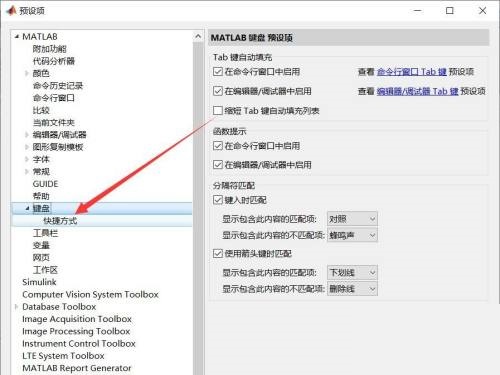Select Computer Vision System Toolbox
Screen dimensions: 500x375
click(90, 295)
